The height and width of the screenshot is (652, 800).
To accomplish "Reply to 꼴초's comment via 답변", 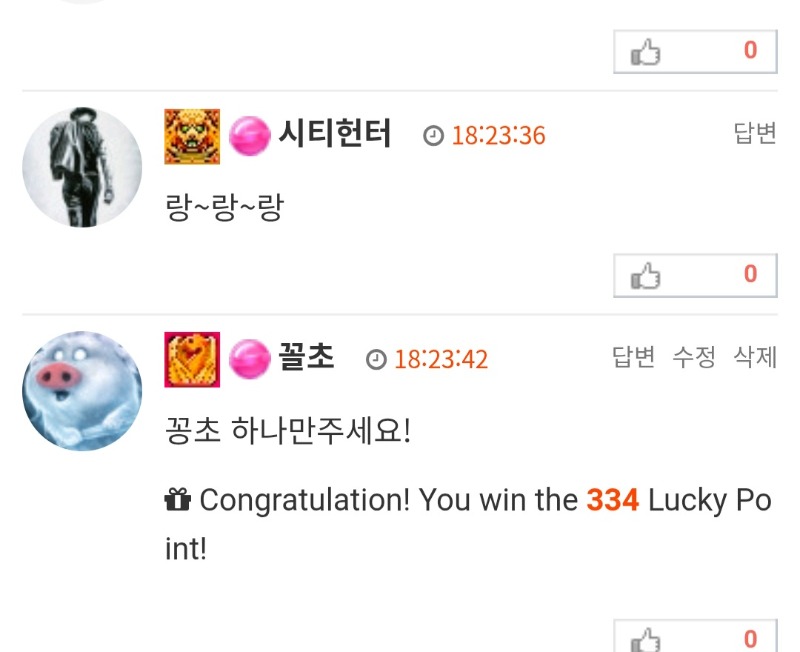I will pos(633,357).
